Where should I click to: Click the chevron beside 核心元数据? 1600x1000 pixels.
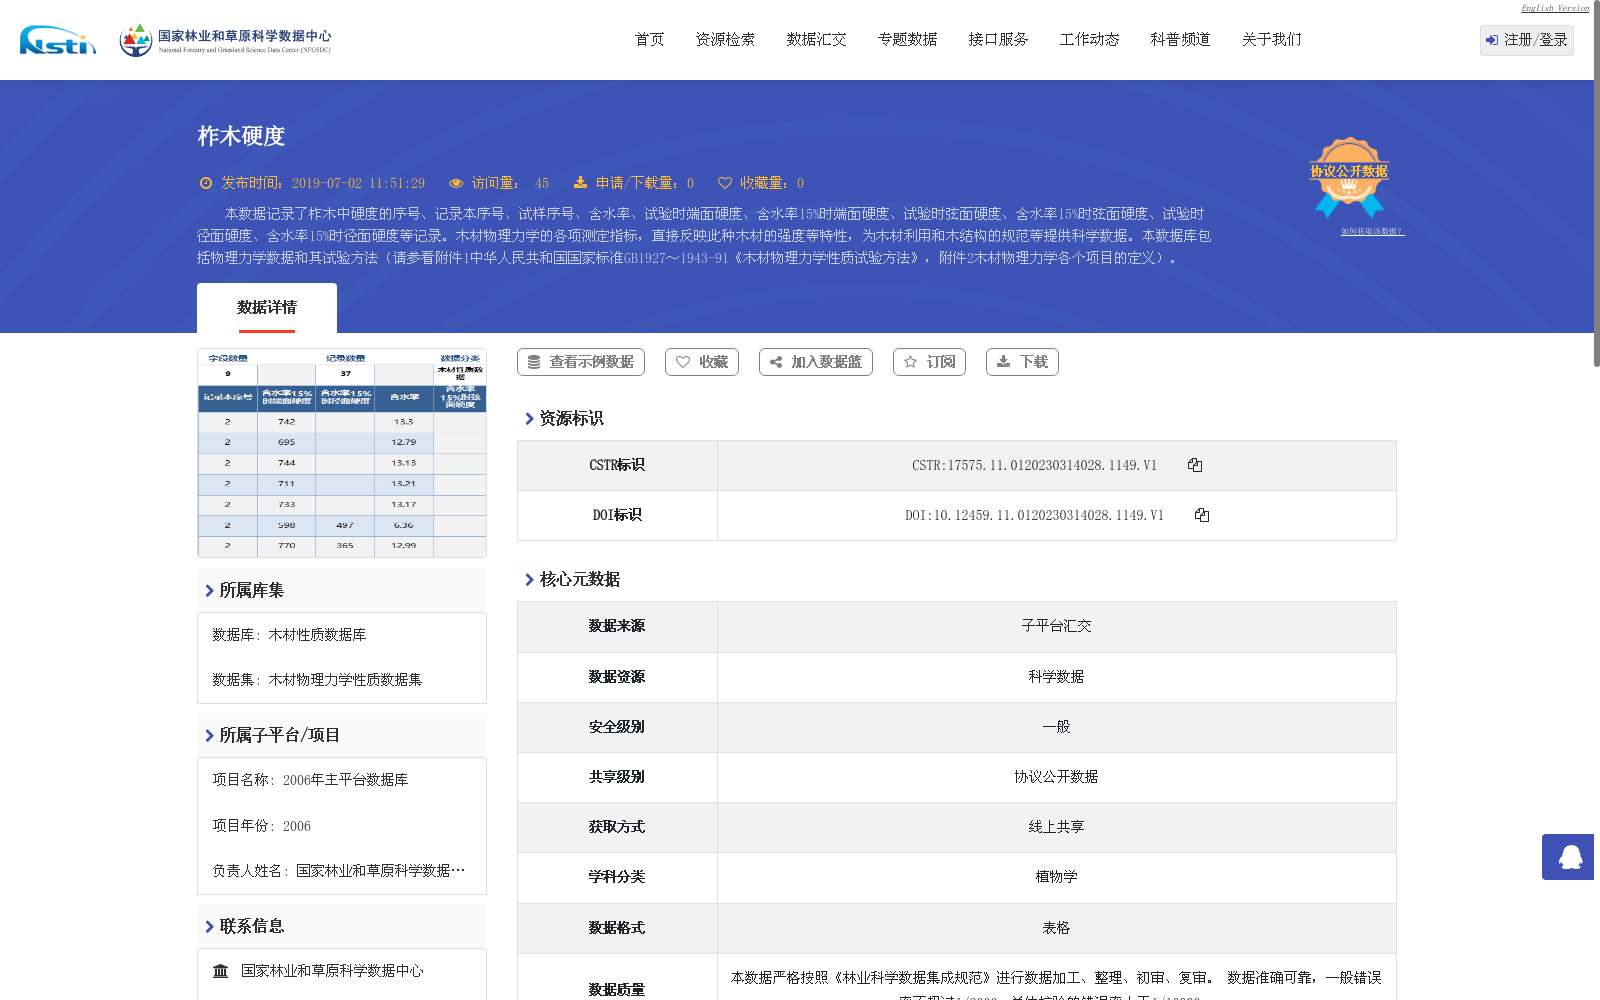[x=529, y=580]
